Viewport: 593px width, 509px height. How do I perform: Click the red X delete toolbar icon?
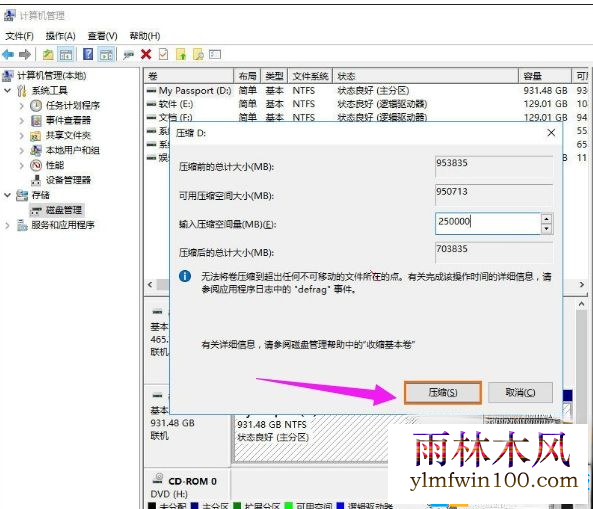coord(146,54)
